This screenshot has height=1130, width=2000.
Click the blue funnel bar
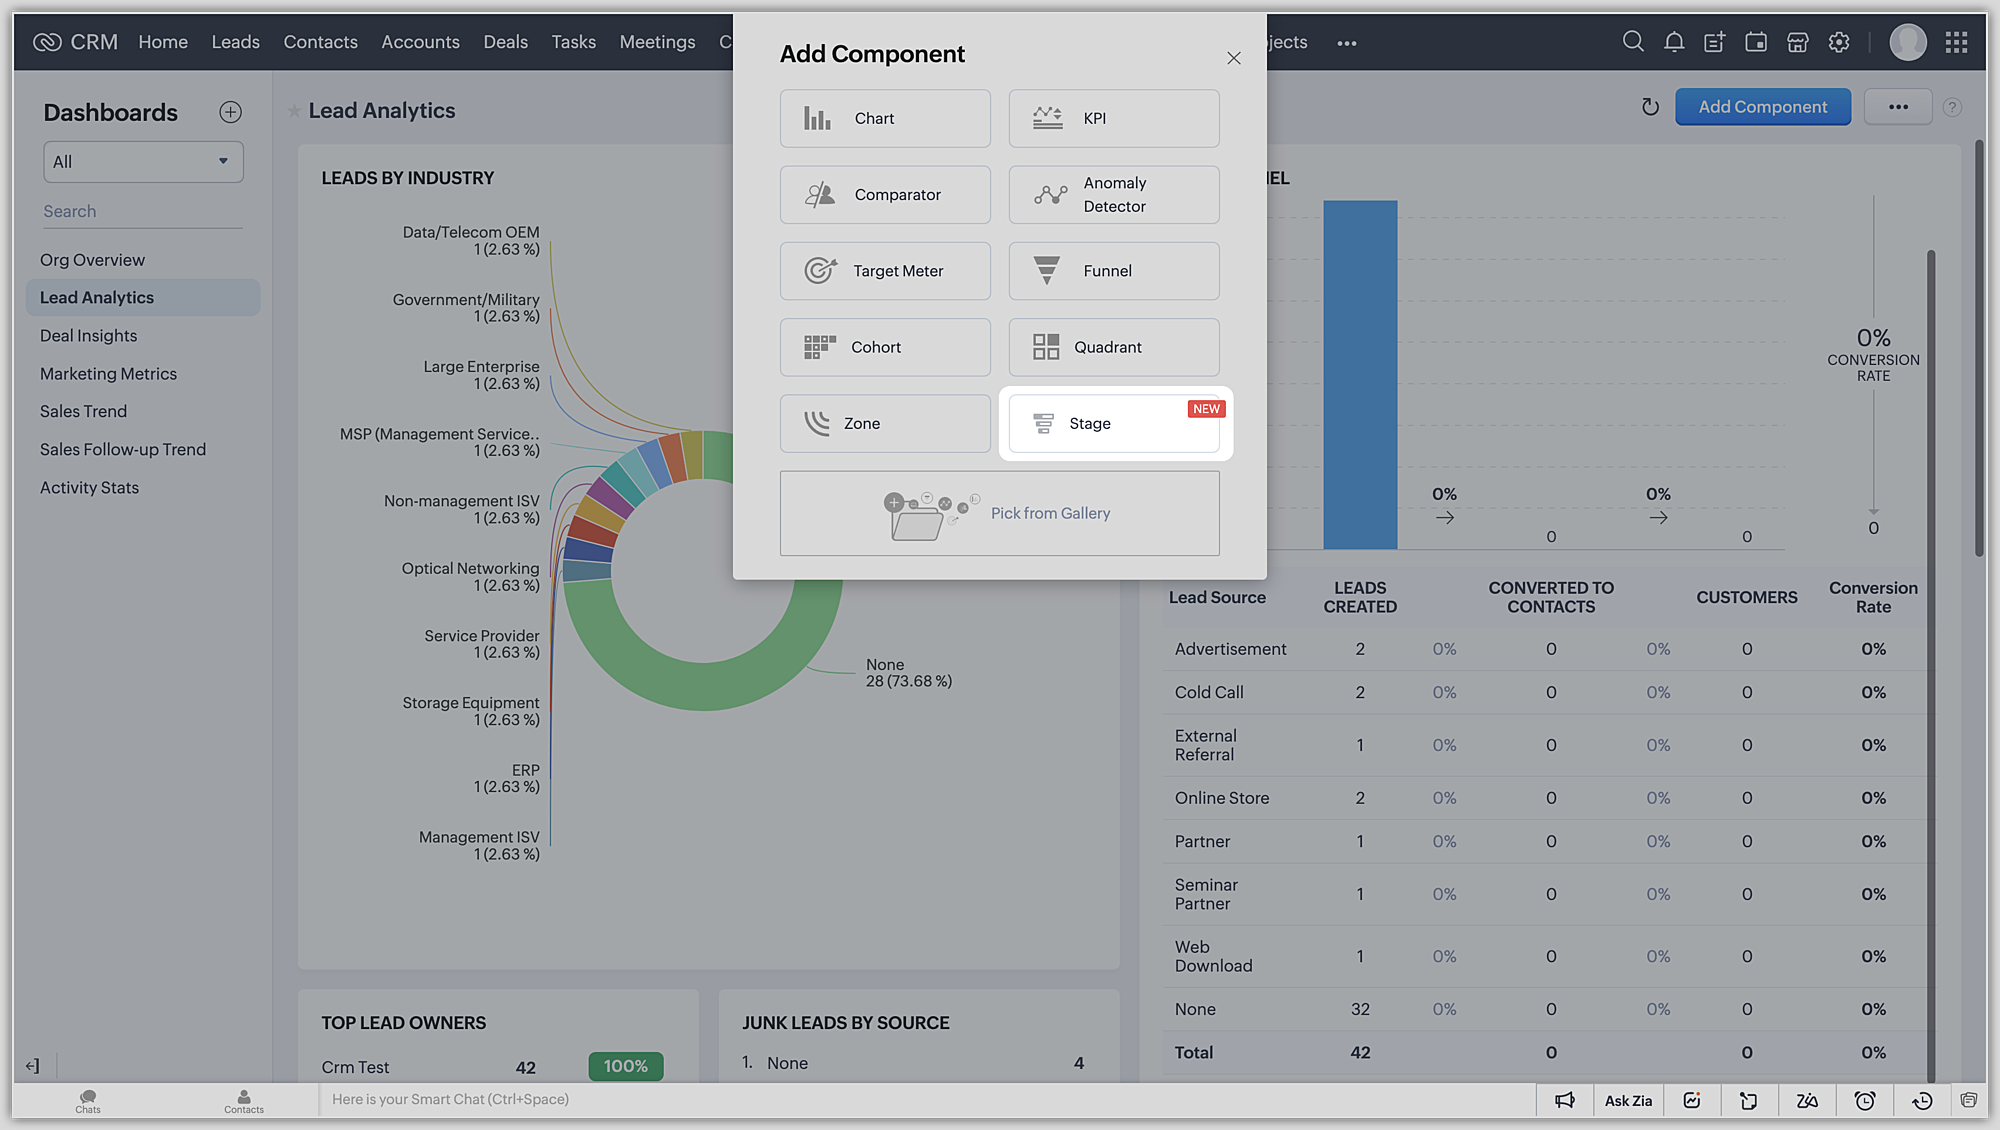click(1360, 375)
